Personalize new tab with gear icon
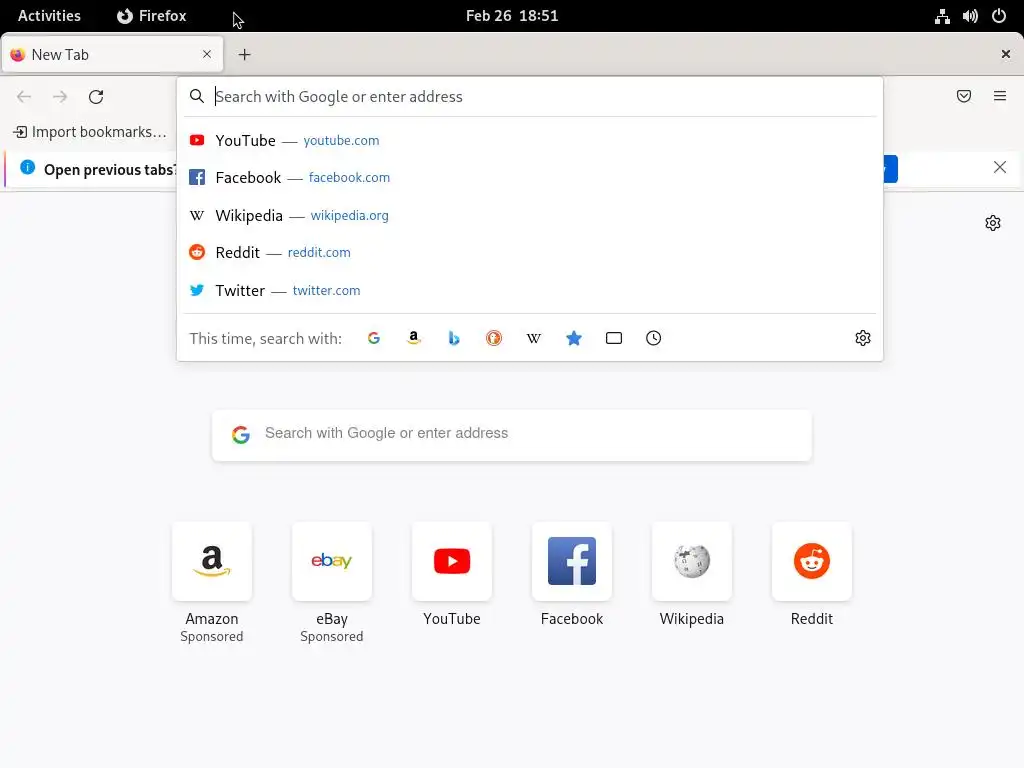 click(993, 223)
